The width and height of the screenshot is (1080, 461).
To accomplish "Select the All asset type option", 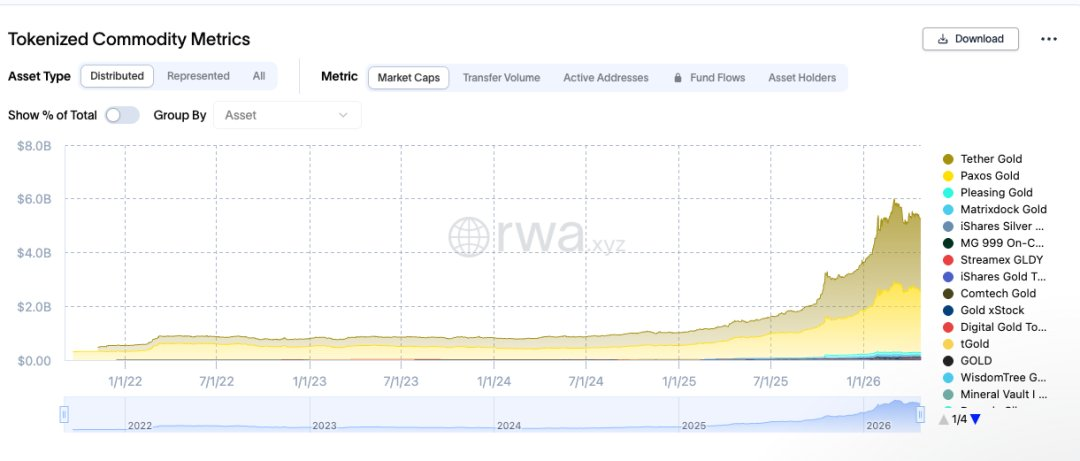I will [259, 76].
